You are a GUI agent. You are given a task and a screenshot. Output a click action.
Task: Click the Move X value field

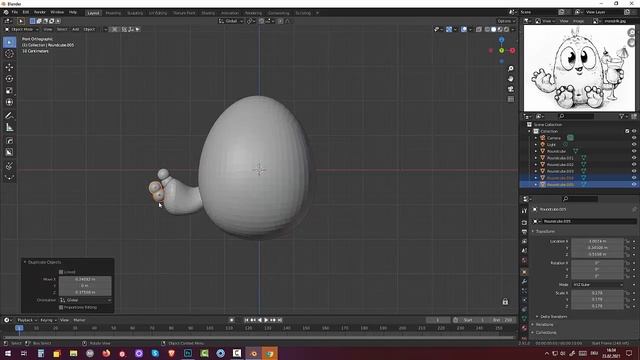[85, 279]
